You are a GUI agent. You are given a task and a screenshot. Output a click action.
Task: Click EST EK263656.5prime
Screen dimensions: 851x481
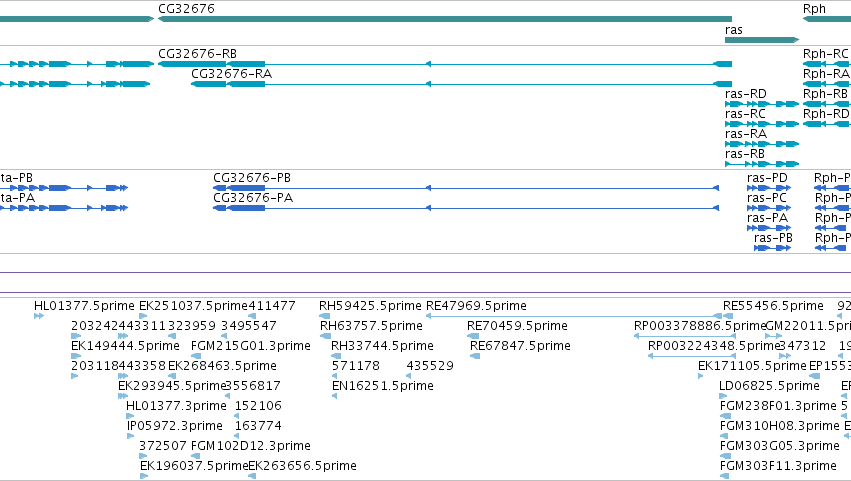click(303, 466)
